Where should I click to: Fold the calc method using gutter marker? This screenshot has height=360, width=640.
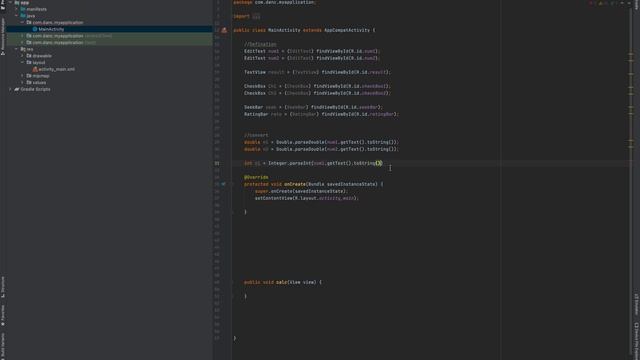pos(233,282)
